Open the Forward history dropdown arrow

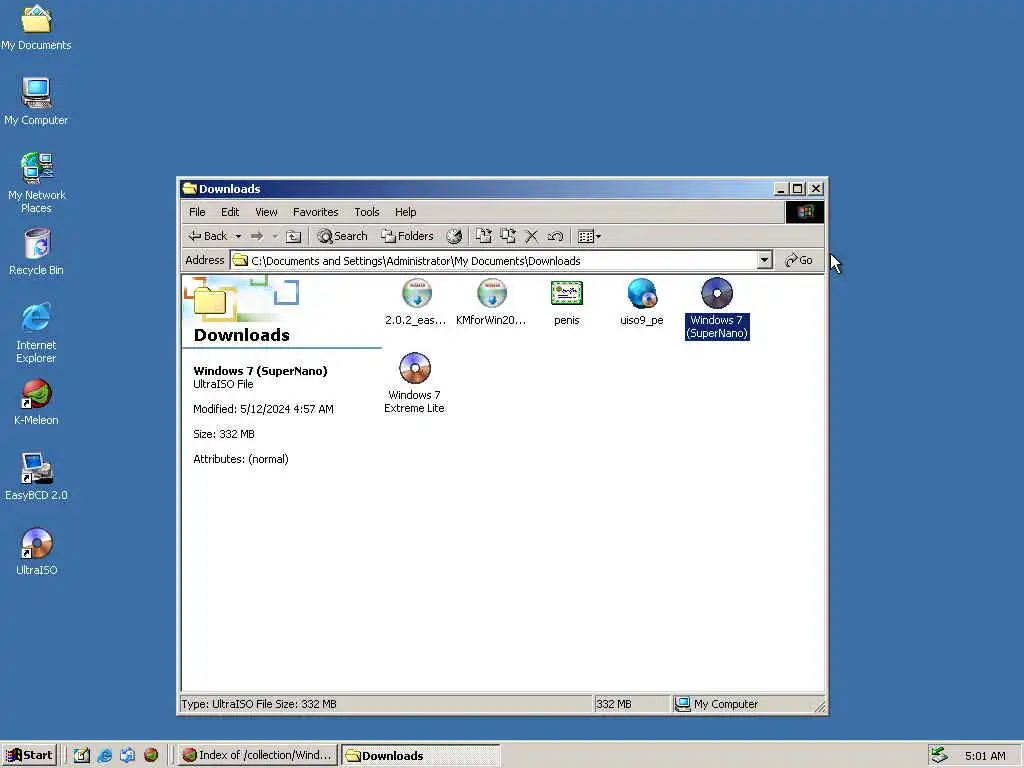(x=275, y=236)
